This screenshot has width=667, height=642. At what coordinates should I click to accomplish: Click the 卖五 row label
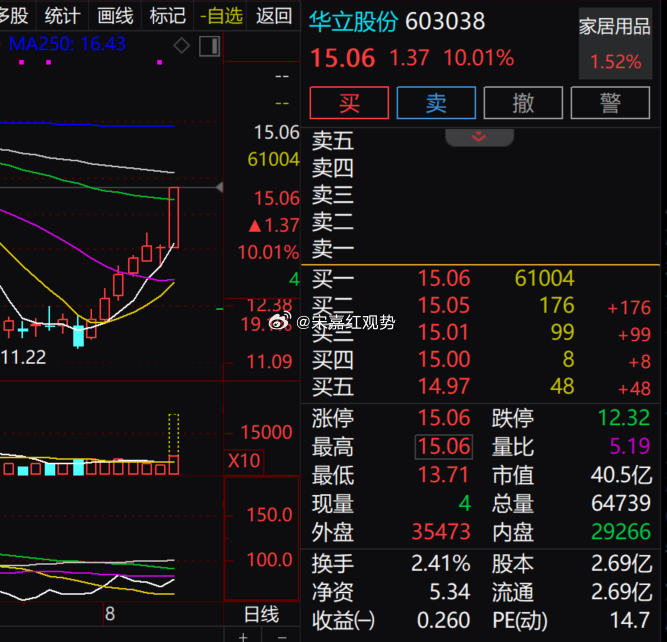pyautogui.click(x=333, y=141)
